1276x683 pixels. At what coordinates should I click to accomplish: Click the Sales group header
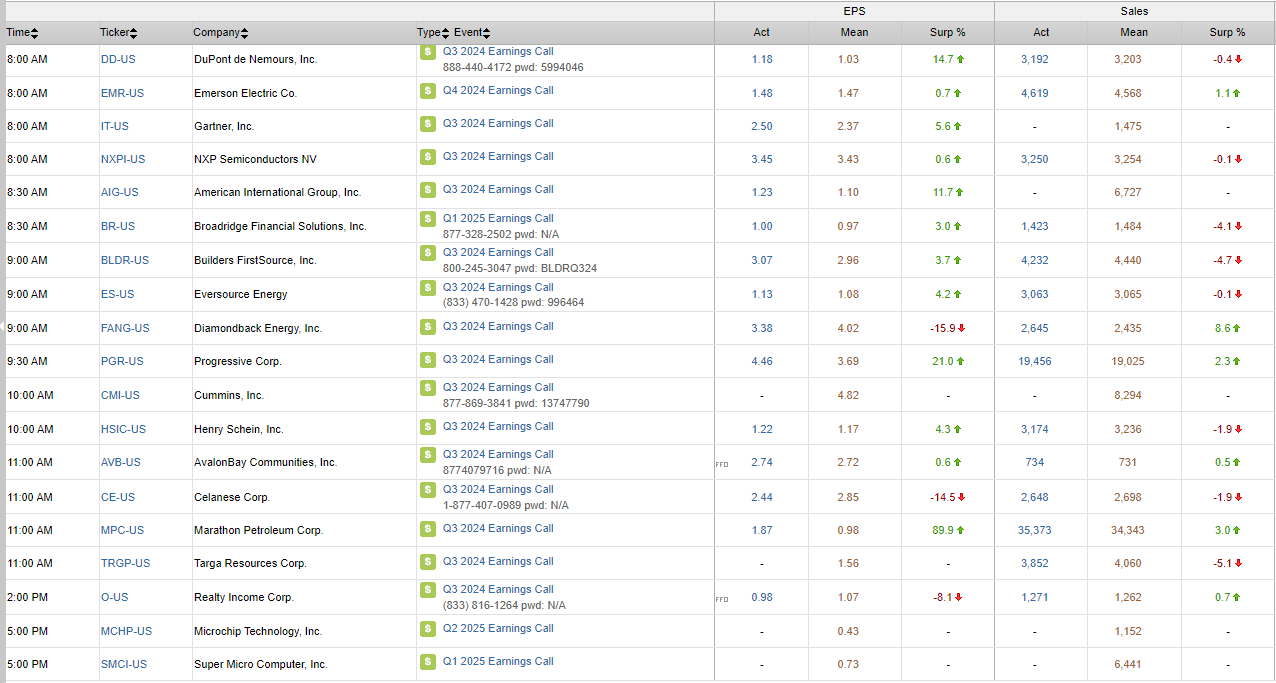(x=1135, y=11)
